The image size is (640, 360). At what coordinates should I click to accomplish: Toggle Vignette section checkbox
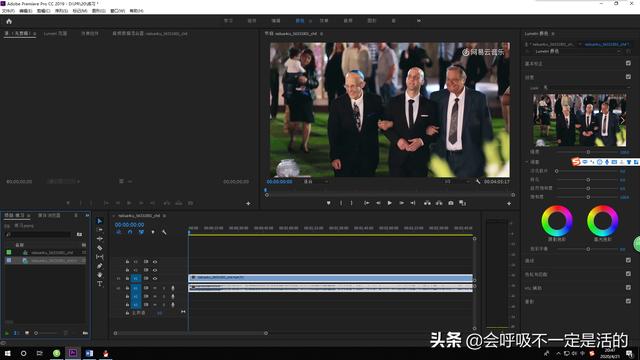pyautogui.click(x=628, y=301)
